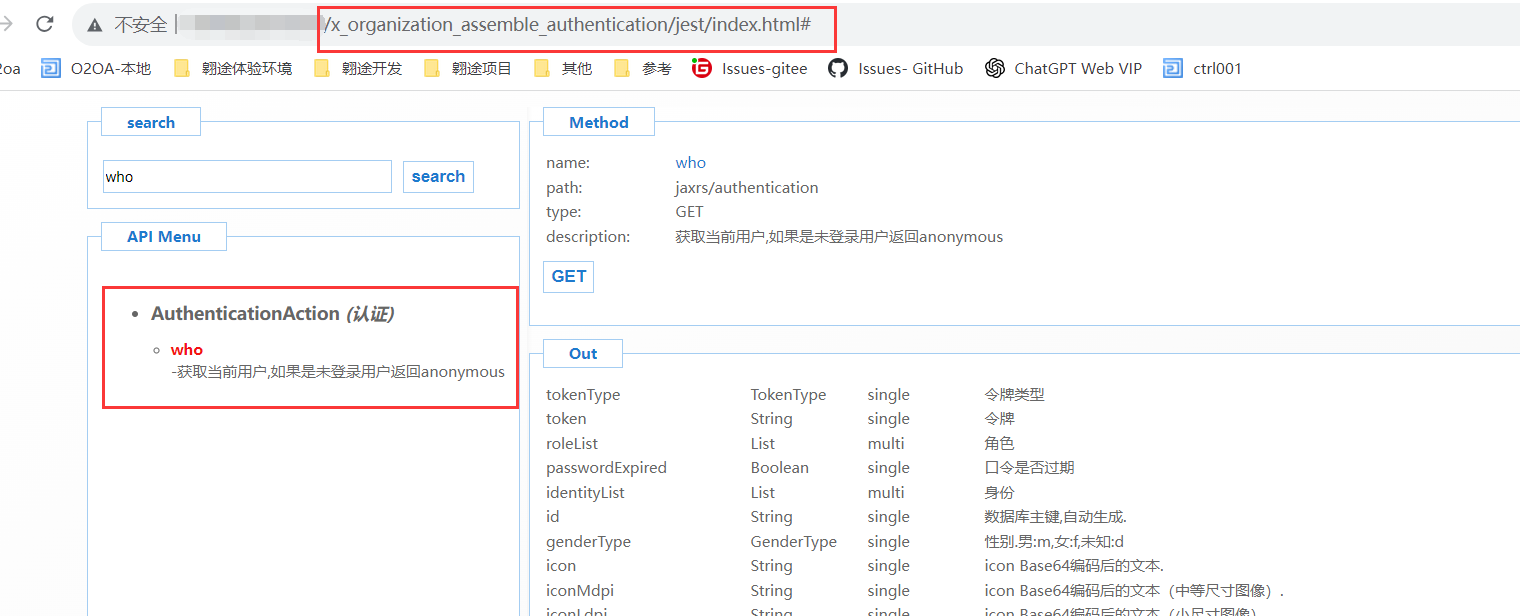Click the 口令是否过期 description
Screen dimensions: 1520x616
coord(1030,468)
